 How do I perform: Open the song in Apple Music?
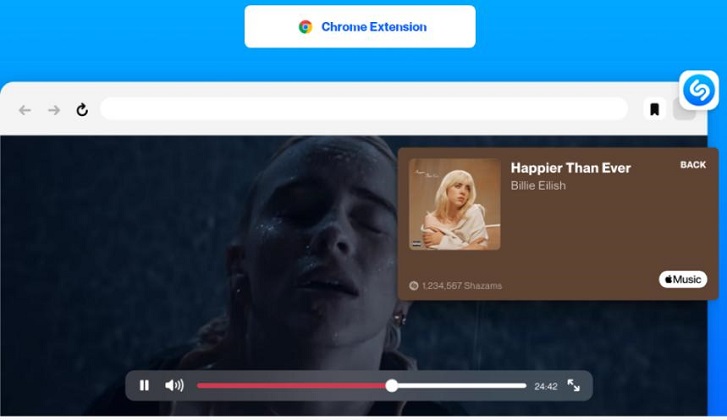(x=683, y=280)
